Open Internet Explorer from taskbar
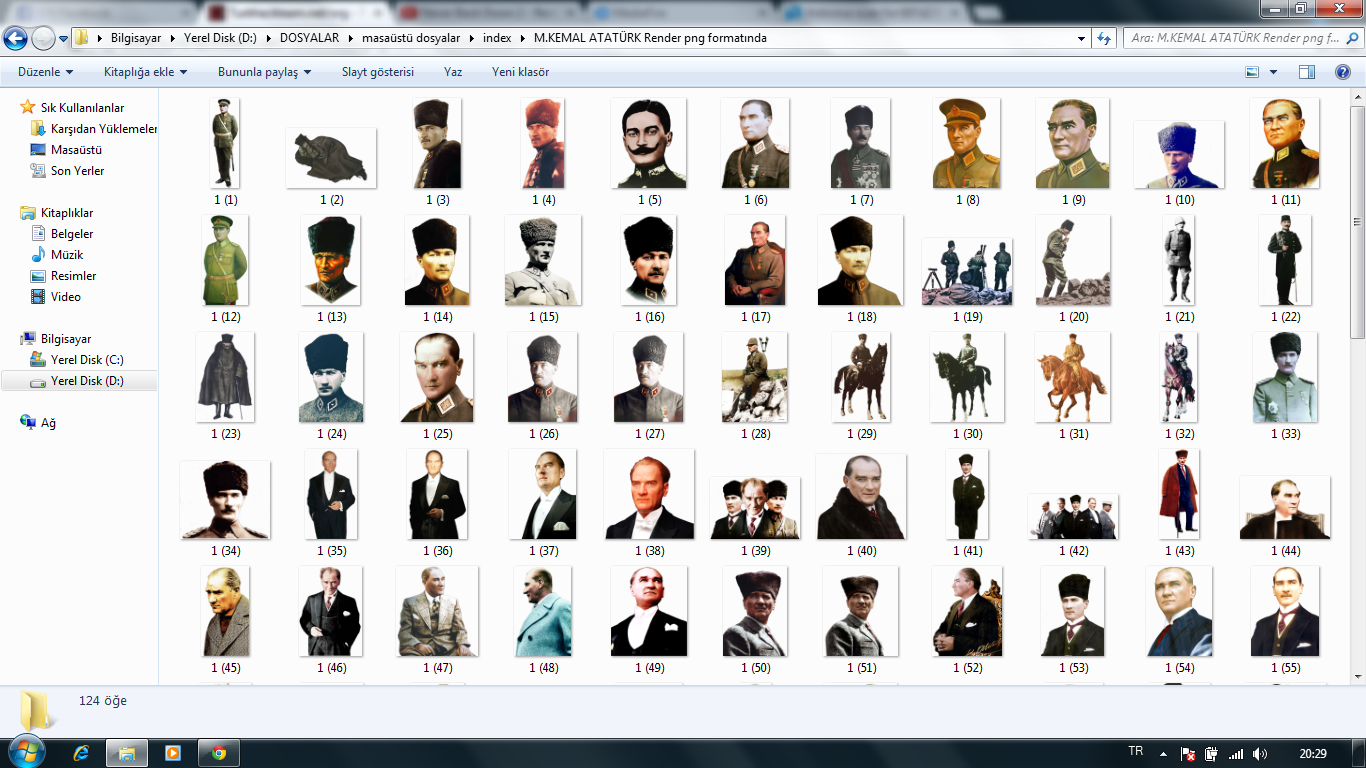This screenshot has height=768, width=1366. pyautogui.click(x=82, y=753)
